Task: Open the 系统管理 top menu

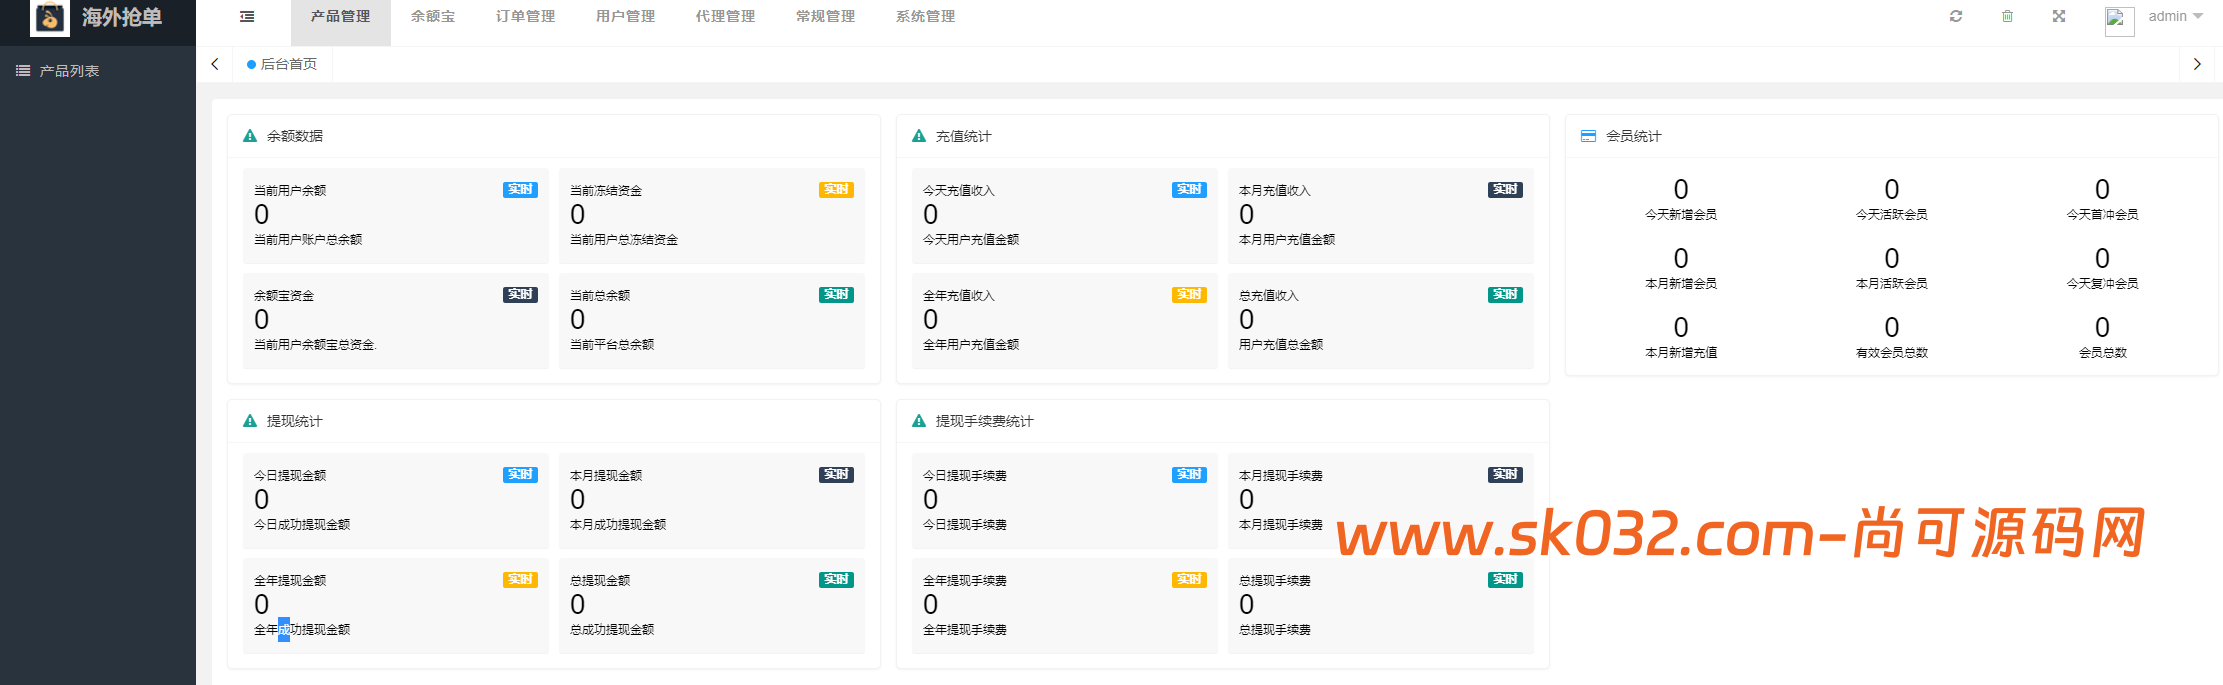Action: pos(925,17)
